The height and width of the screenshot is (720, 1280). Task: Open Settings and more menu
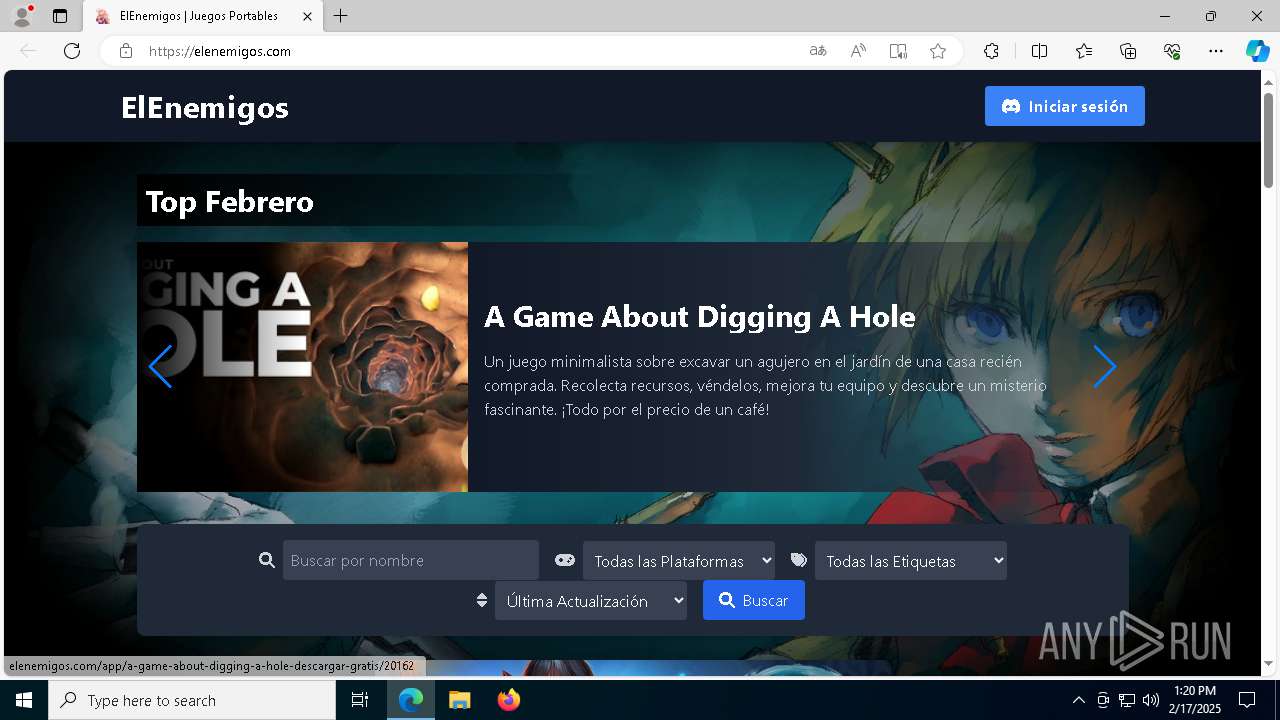[x=1216, y=51]
